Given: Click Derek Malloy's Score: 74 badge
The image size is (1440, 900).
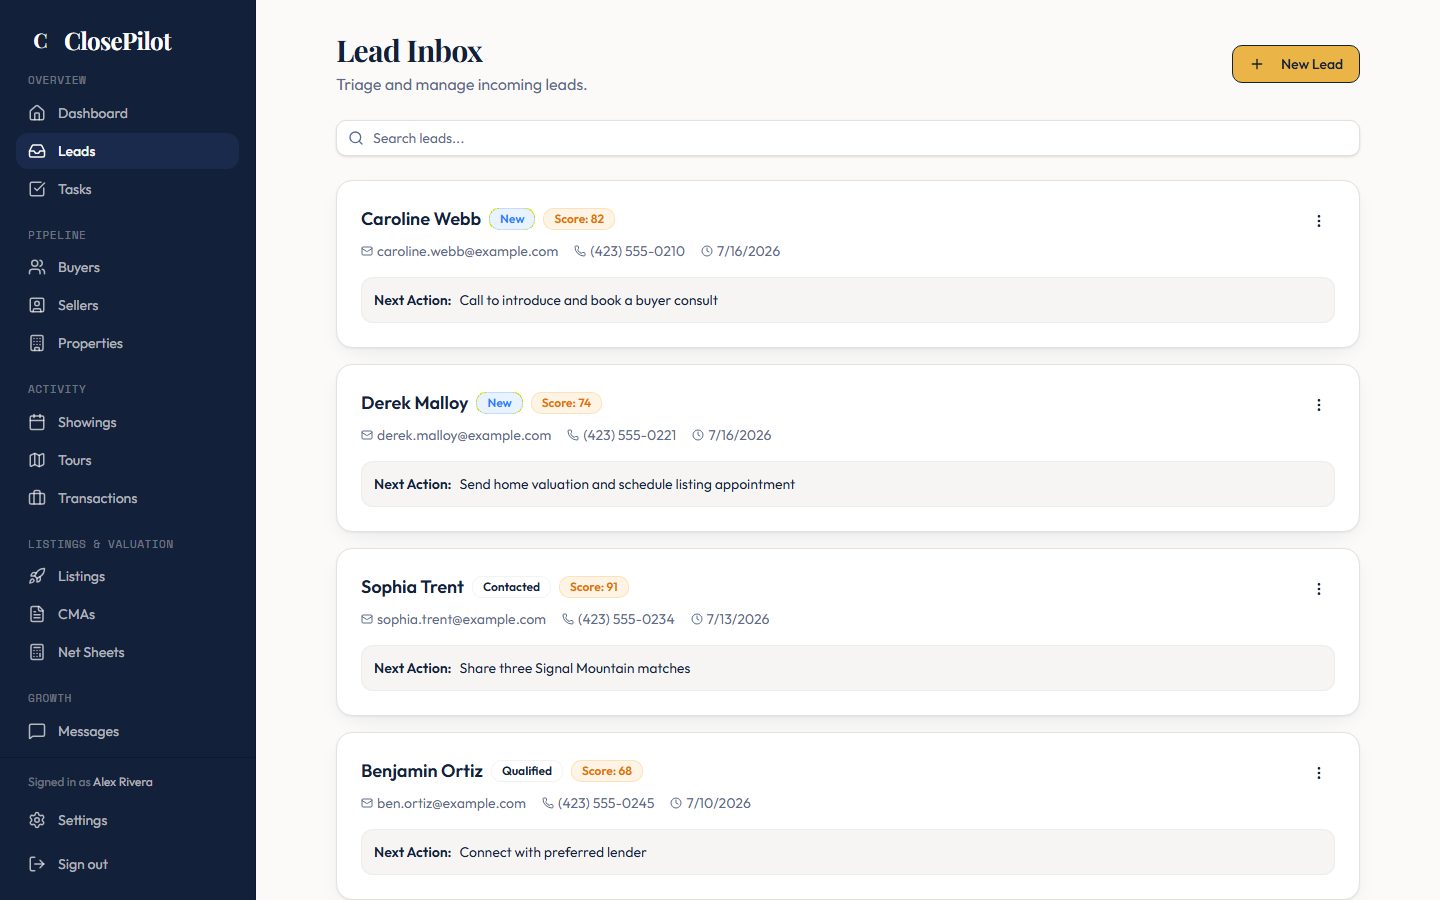Looking at the screenshot, I should tap(566, 403).
